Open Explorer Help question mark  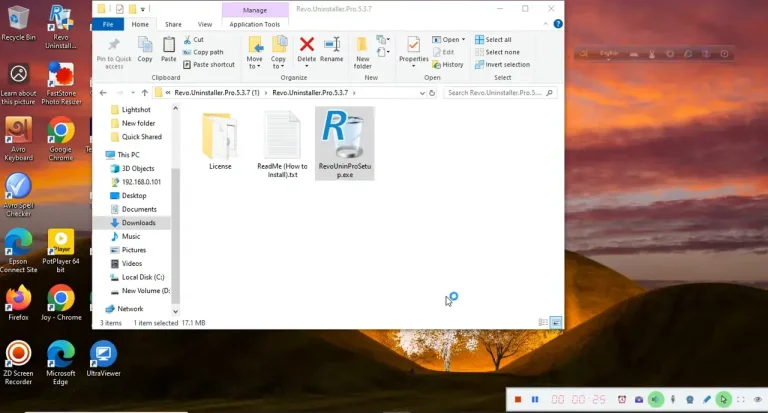(x=558, y=24)
